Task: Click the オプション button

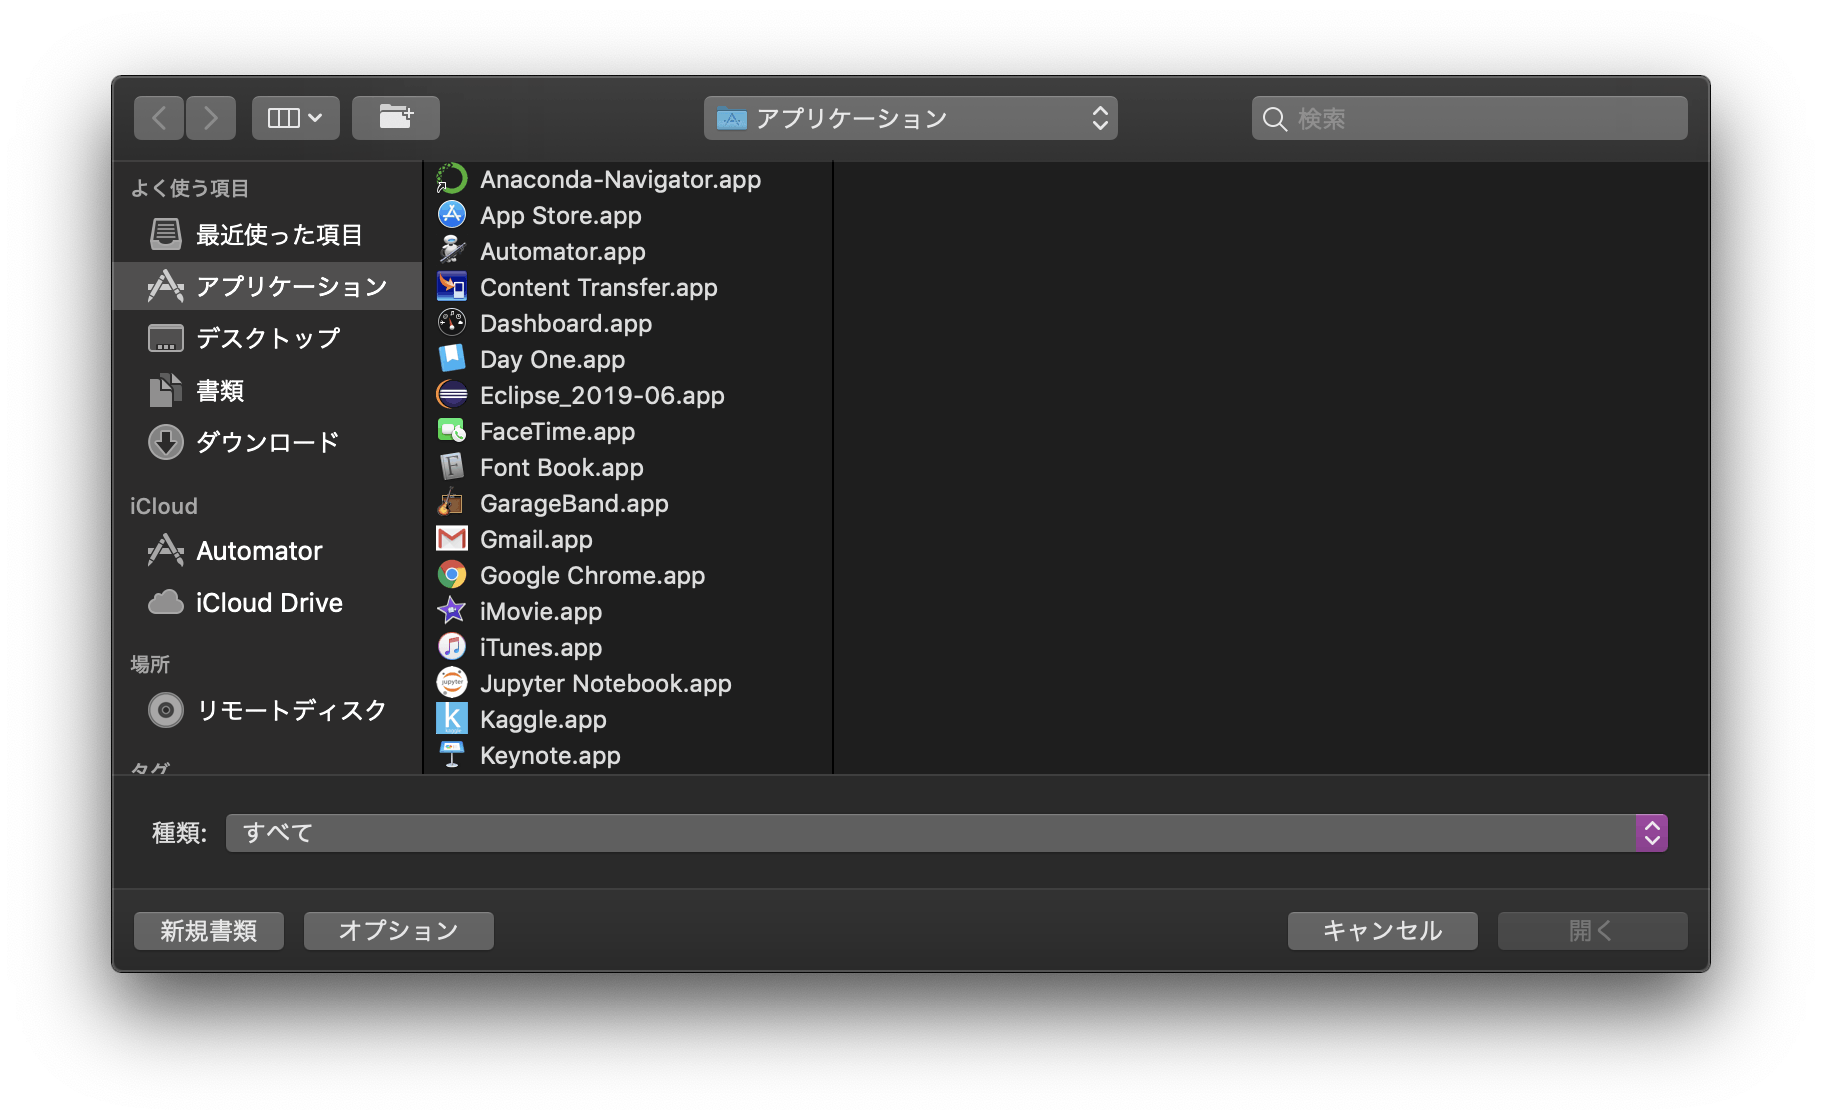Action: point(399,931)
